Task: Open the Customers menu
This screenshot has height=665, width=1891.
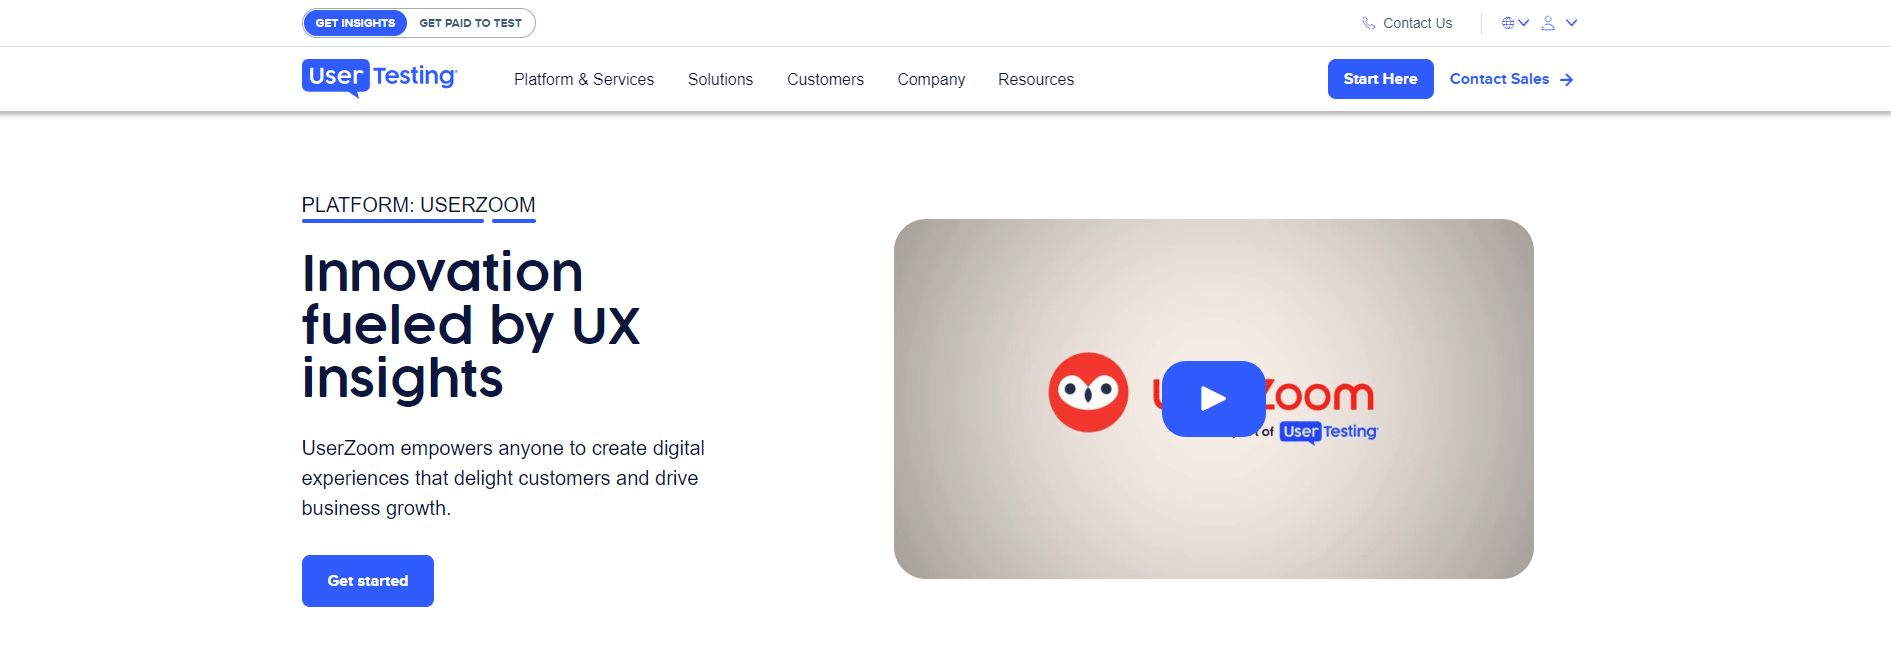Action: pyautogui.click(x=825, y=79)
